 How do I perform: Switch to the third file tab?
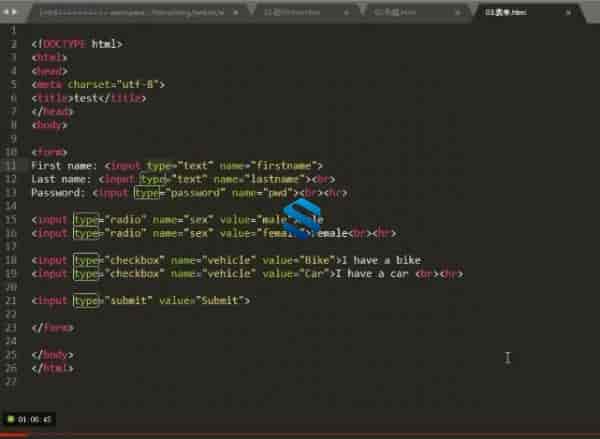click(x=405, y=12)
